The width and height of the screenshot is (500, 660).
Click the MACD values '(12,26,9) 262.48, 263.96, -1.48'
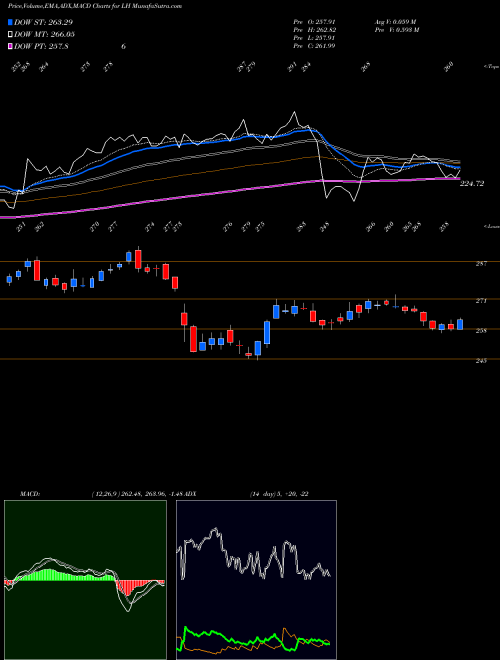(x=136, y=494)
